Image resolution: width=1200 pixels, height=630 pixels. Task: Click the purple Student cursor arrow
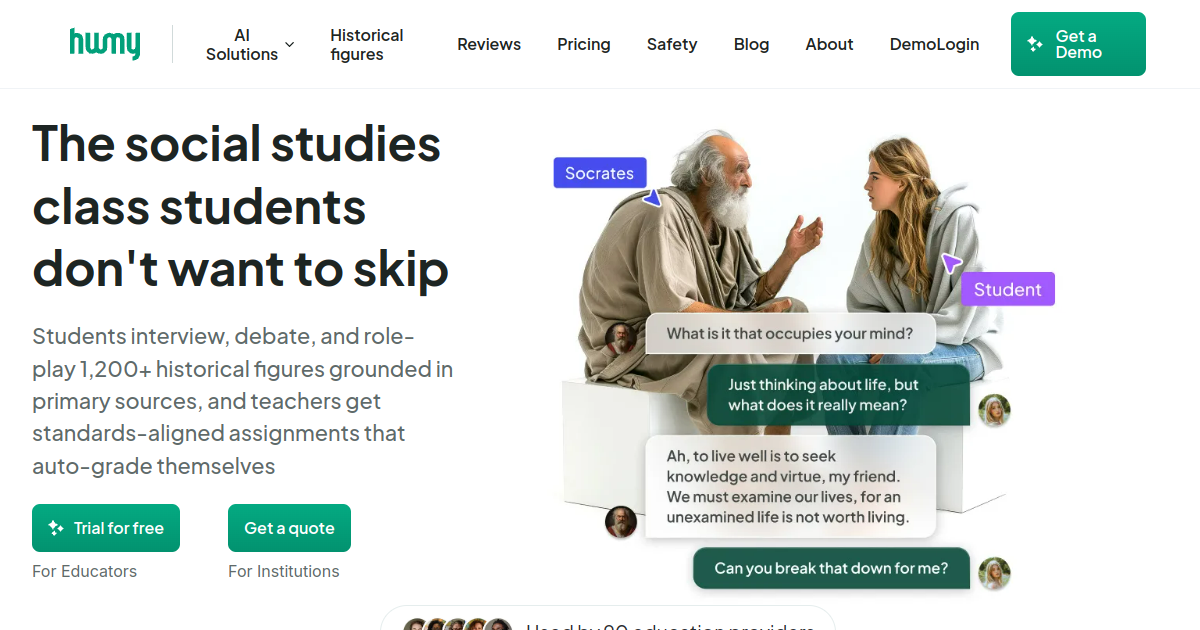951,263
